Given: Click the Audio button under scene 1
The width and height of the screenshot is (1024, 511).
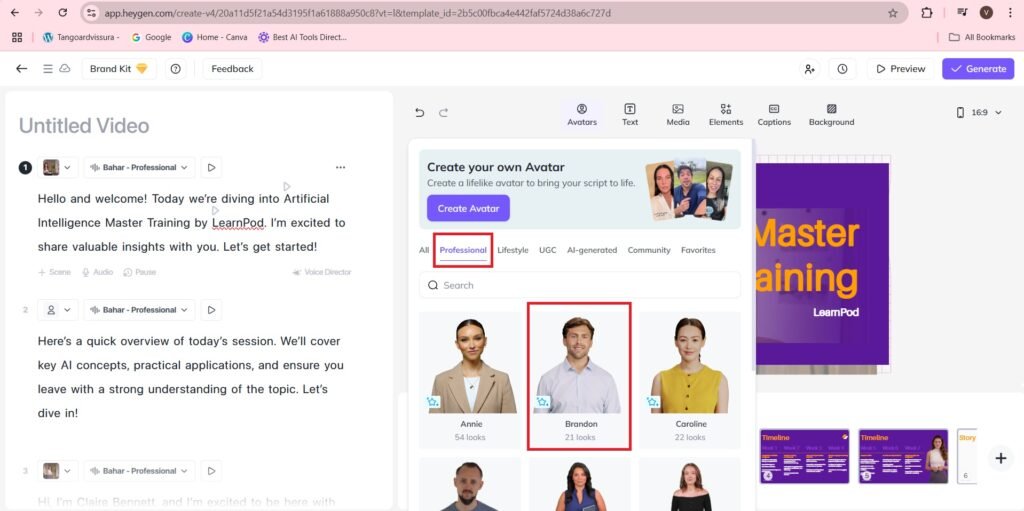Looking at the screenshot, I should click(x=97, y=272).
